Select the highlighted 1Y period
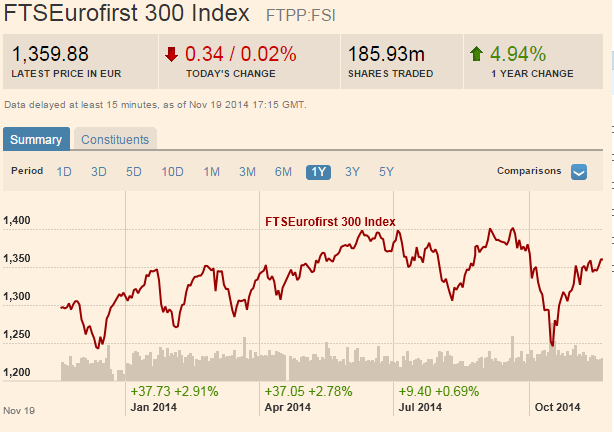 click(319, 172)
